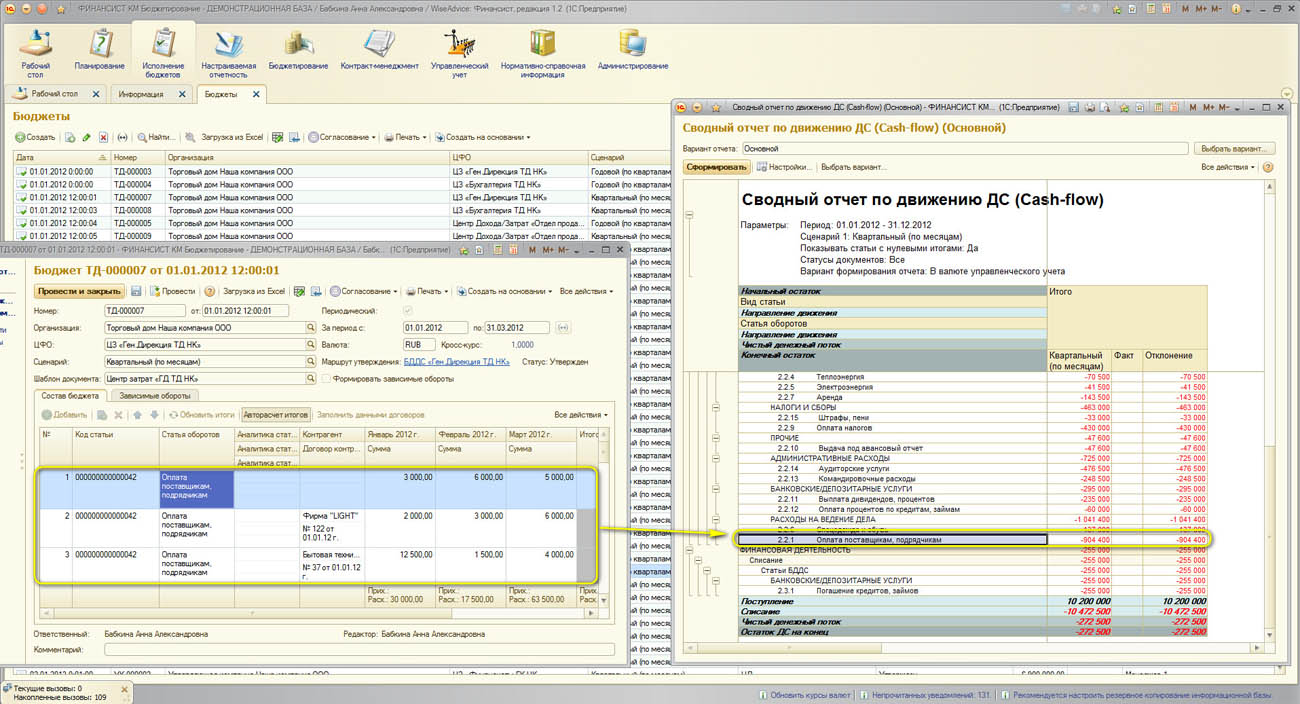
Task: Enable Формировать зависимые обороты checkbox
Action: tap(326, 379)
